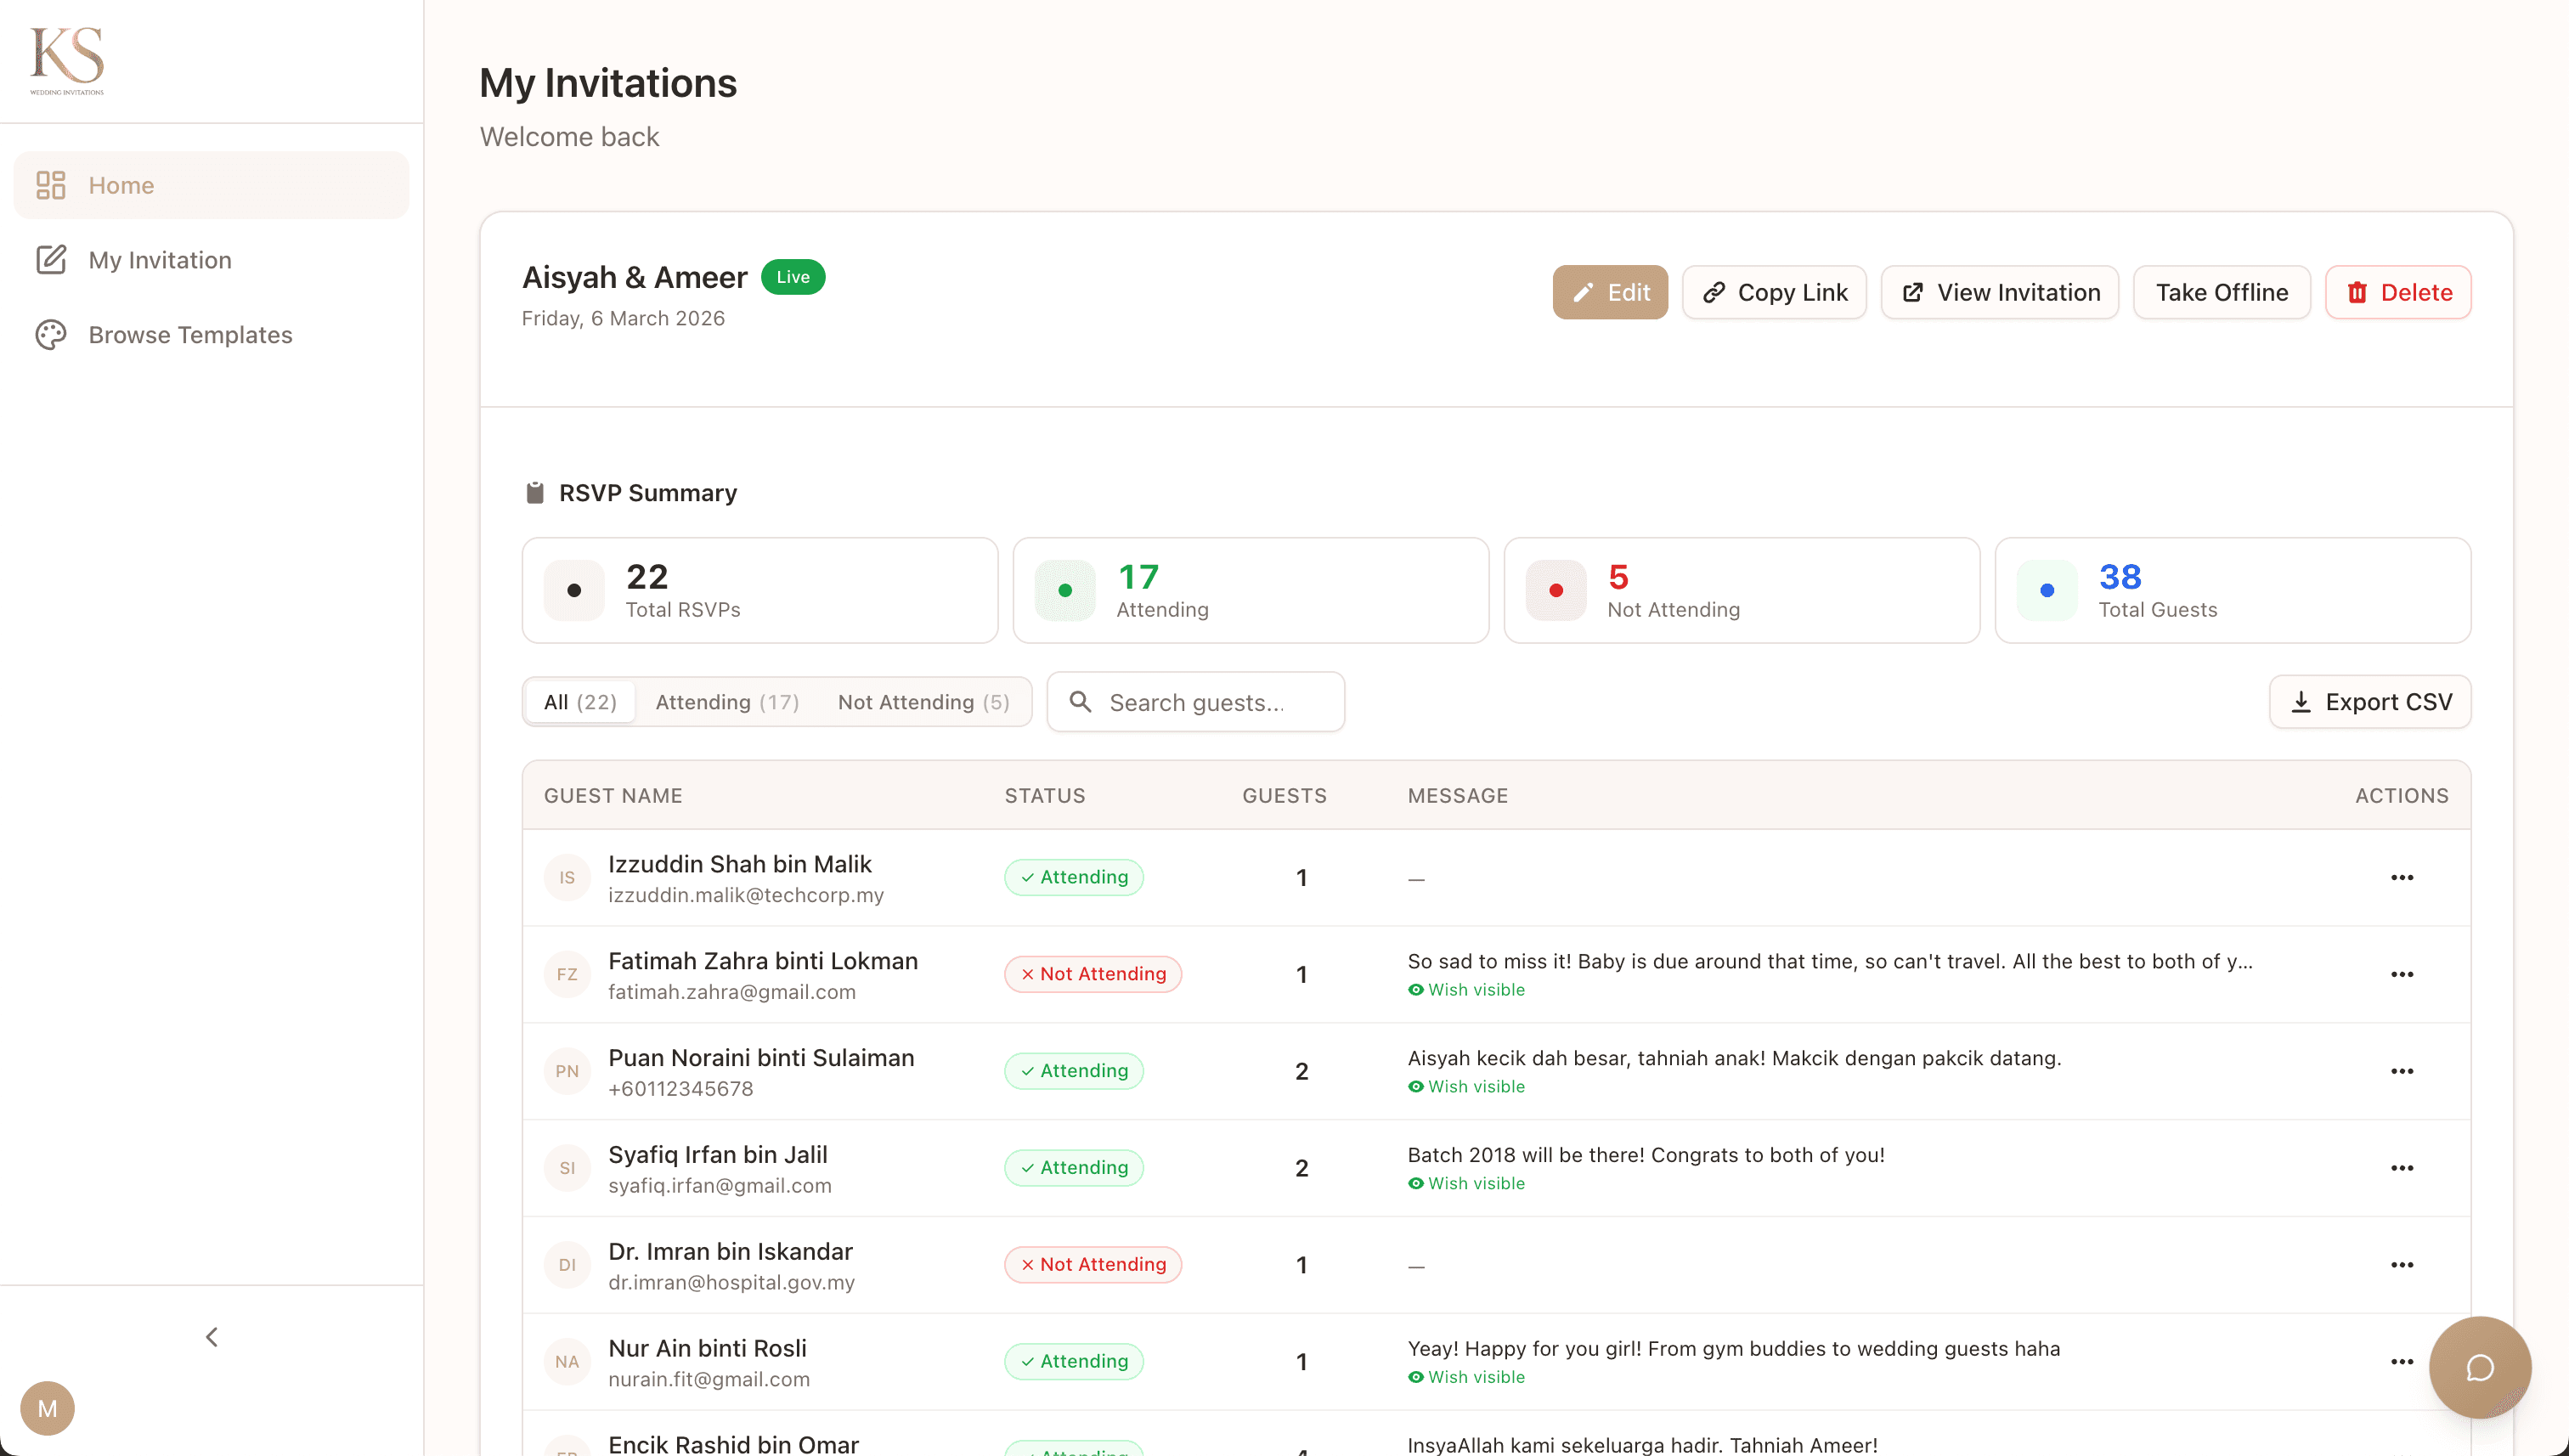Click the Take Offline button
The image size is (2569, 1456).
click(x=2221, y=292)
